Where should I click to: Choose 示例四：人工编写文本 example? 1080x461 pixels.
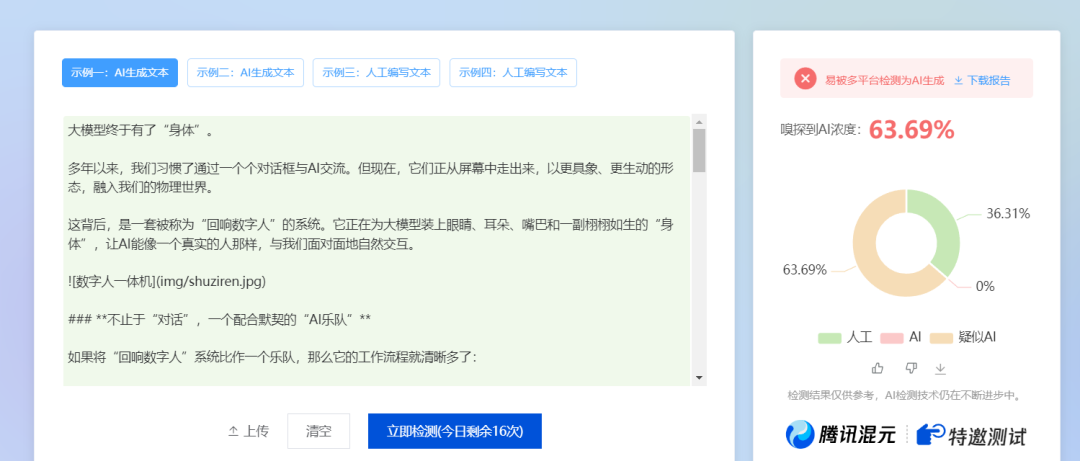coord(513,72)
